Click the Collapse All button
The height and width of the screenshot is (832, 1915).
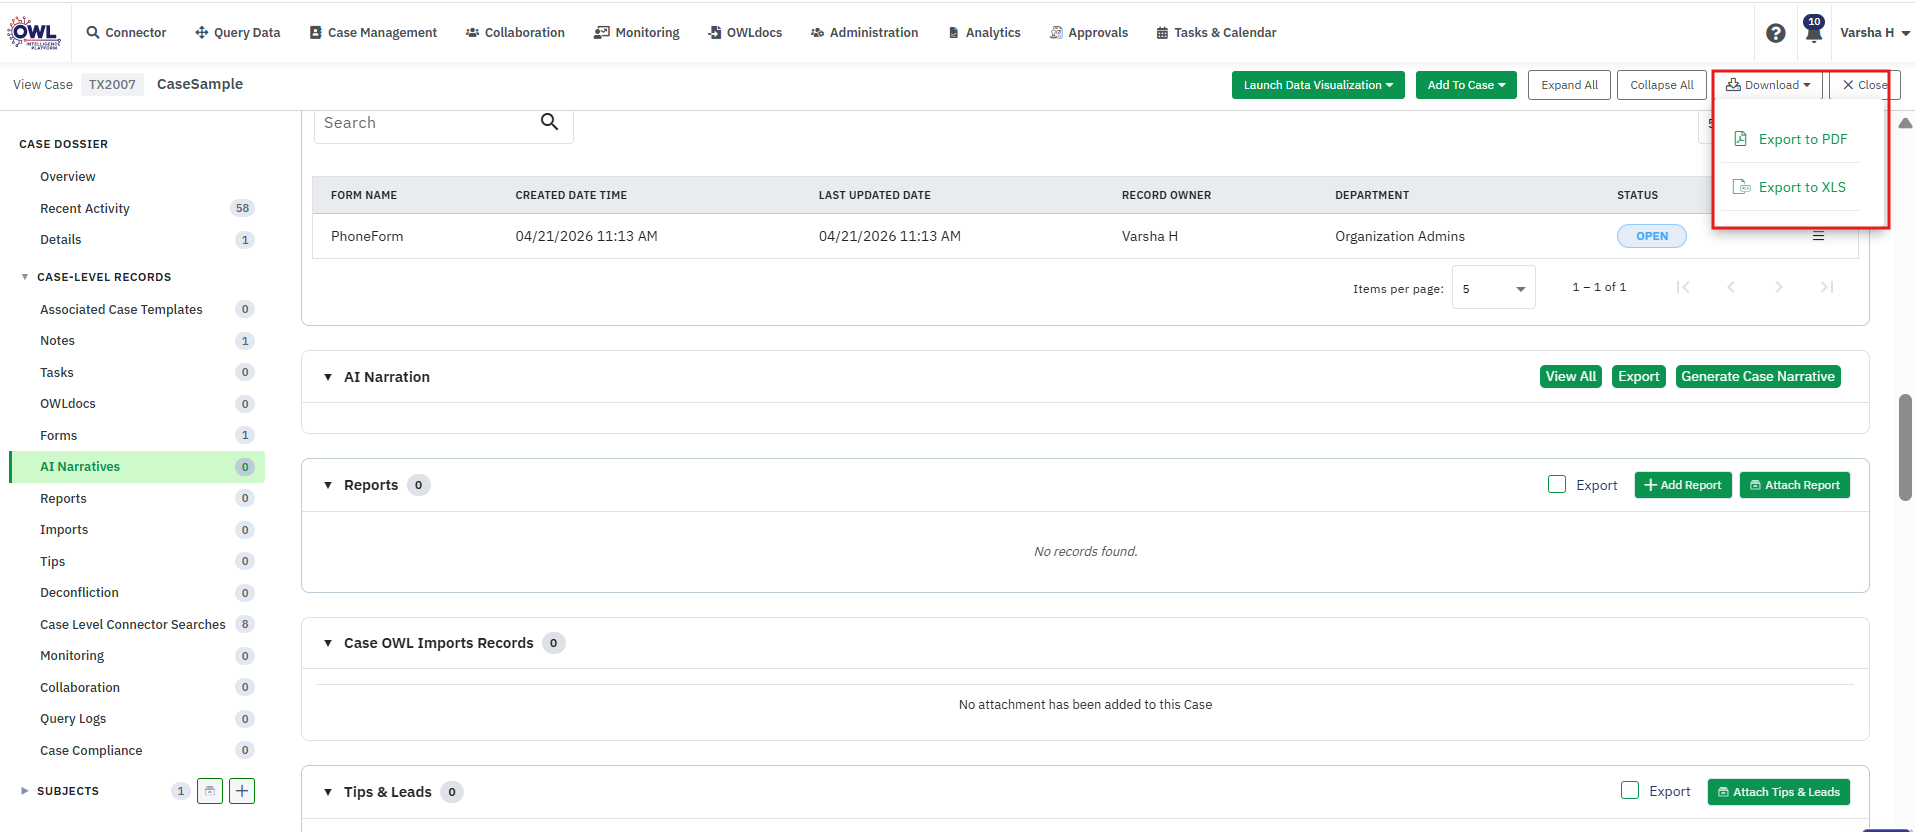point(1662,85)
